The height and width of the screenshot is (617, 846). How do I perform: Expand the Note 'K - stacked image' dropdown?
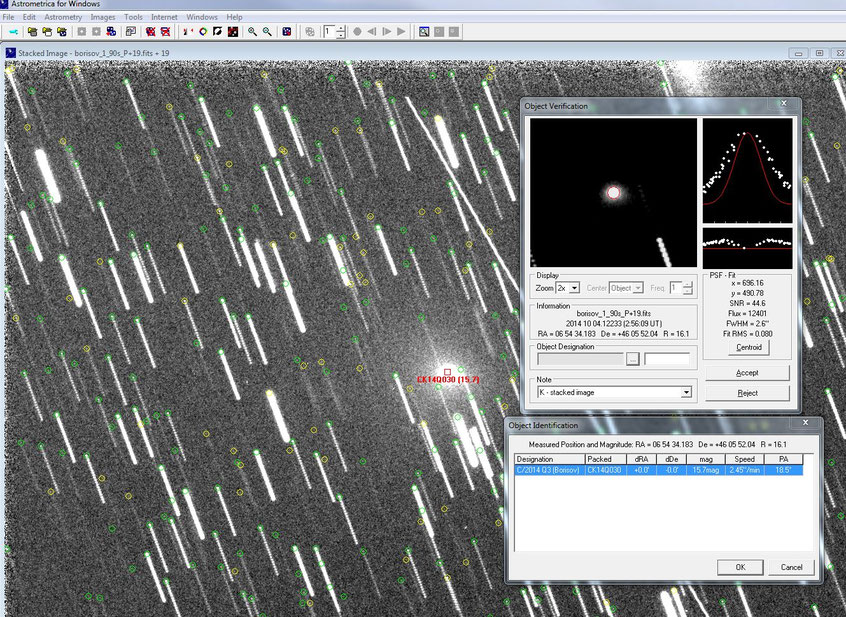click(686, 392)
